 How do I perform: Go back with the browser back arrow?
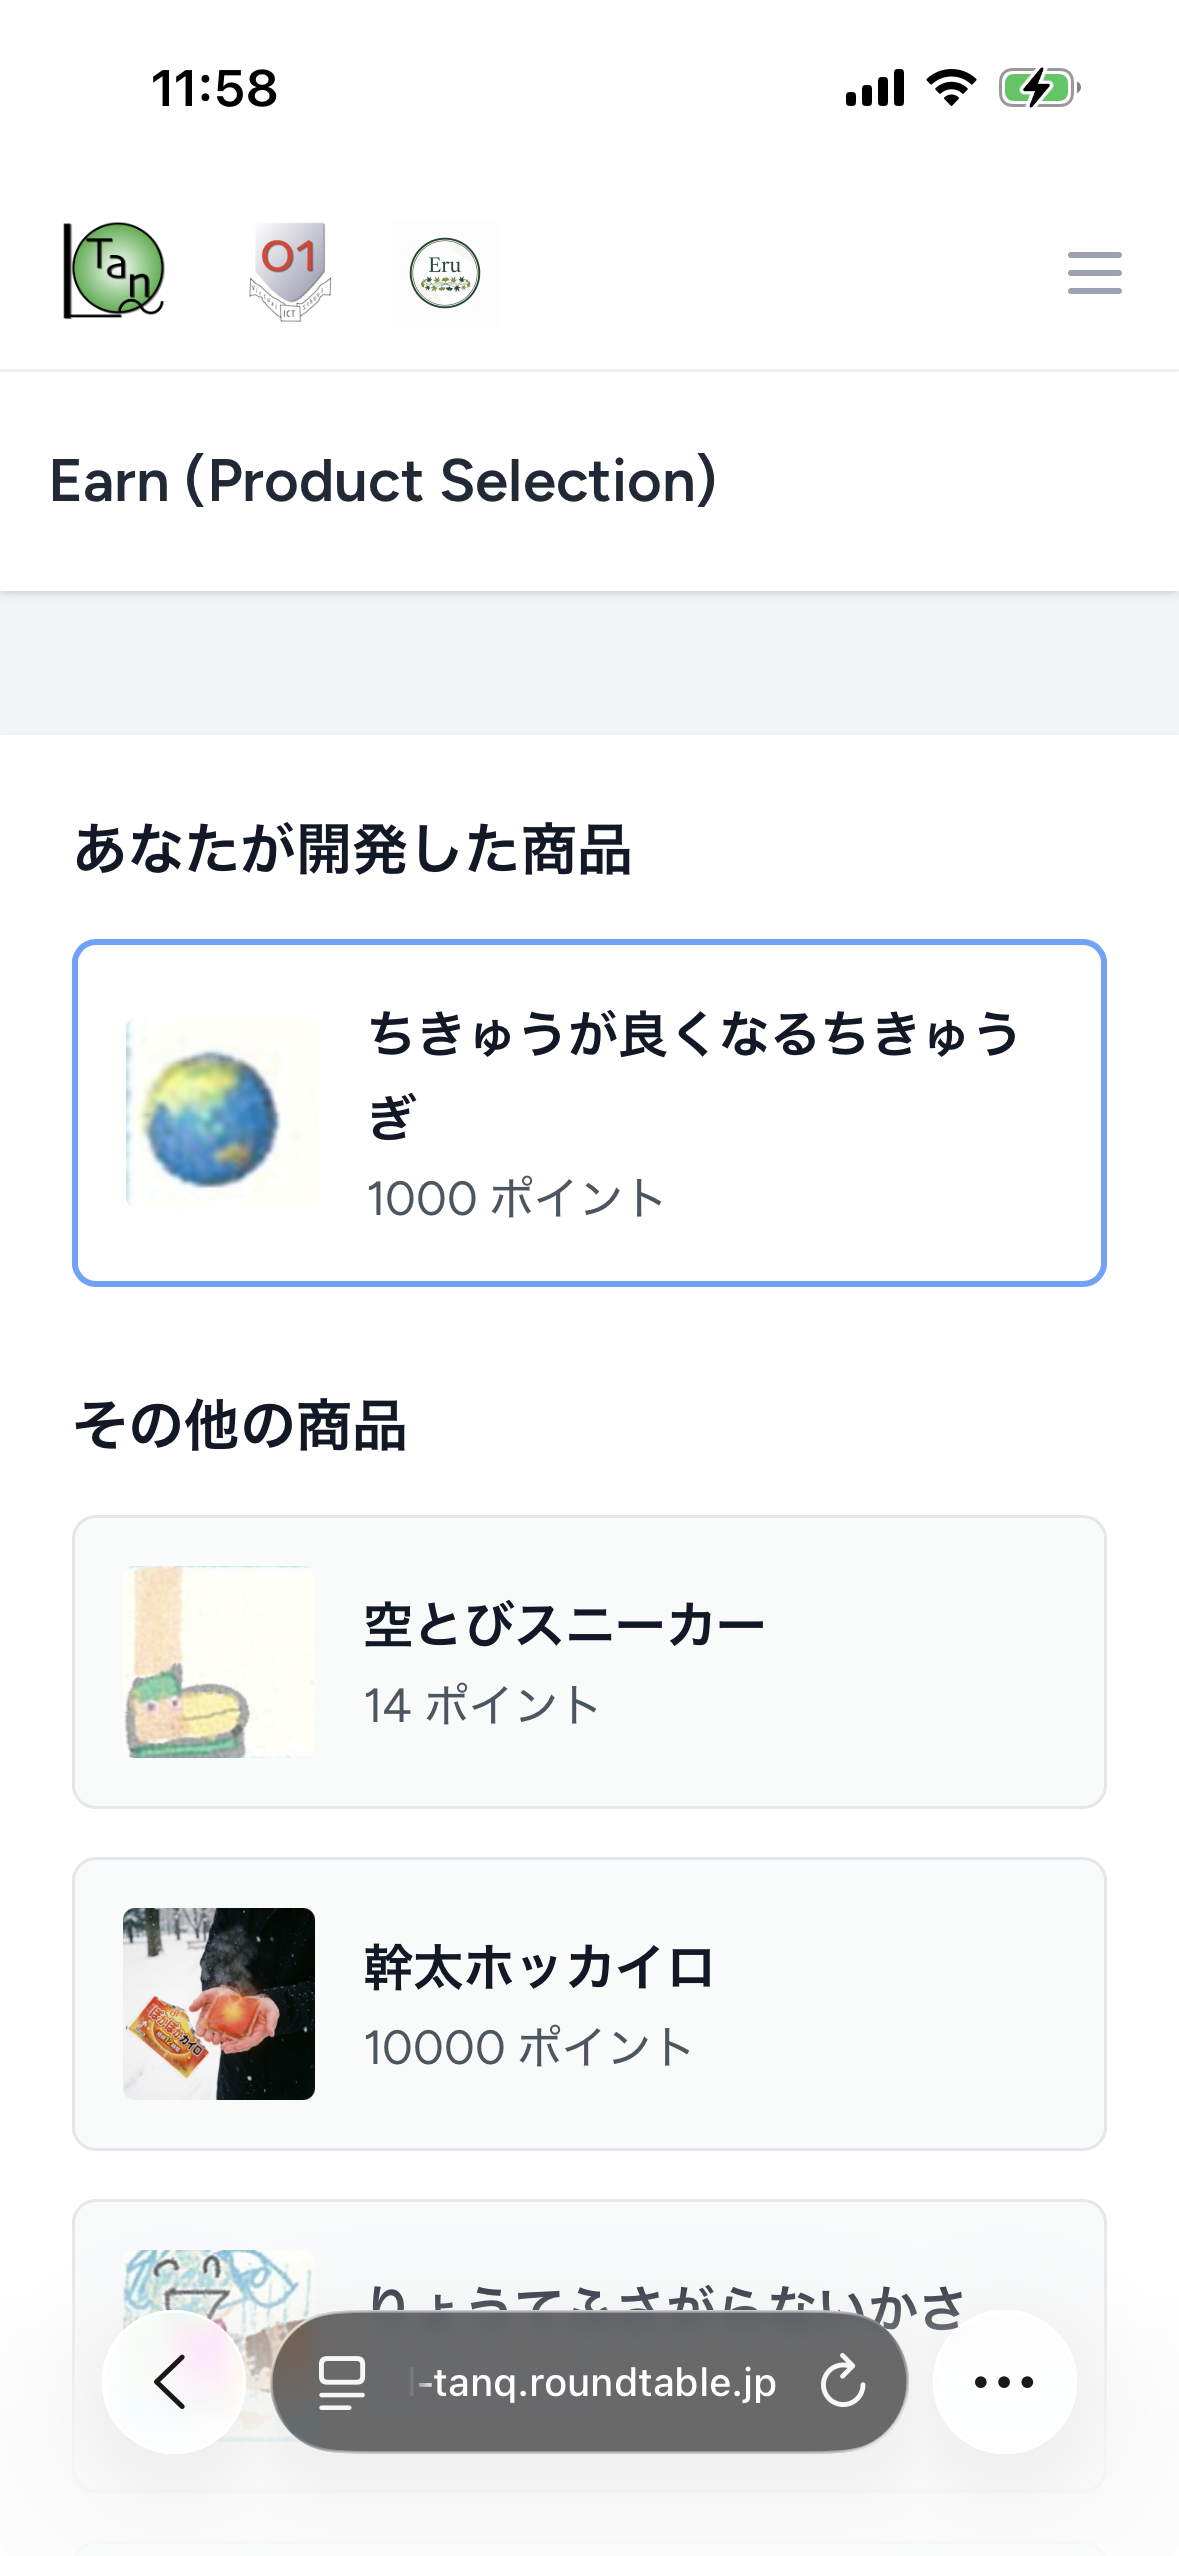tap(172, 2382)
